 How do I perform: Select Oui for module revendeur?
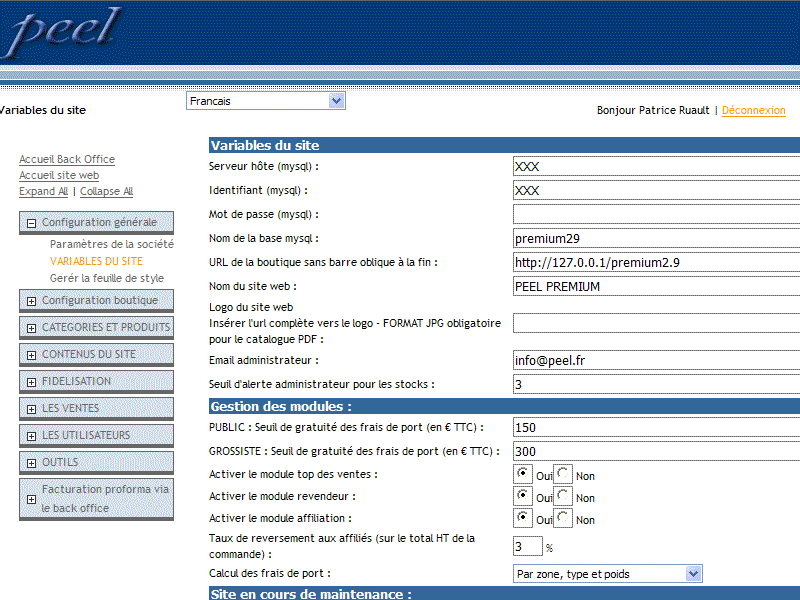(522, 496)
